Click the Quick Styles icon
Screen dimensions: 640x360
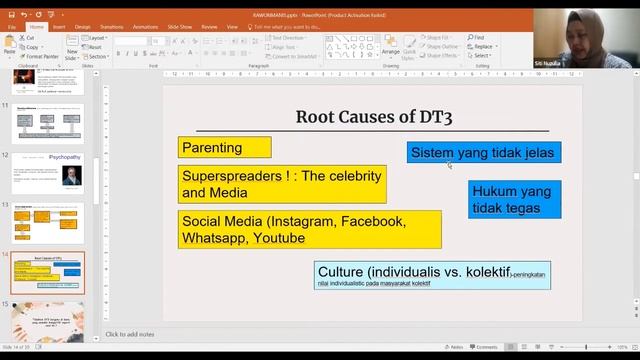click(x=409, y=42)
